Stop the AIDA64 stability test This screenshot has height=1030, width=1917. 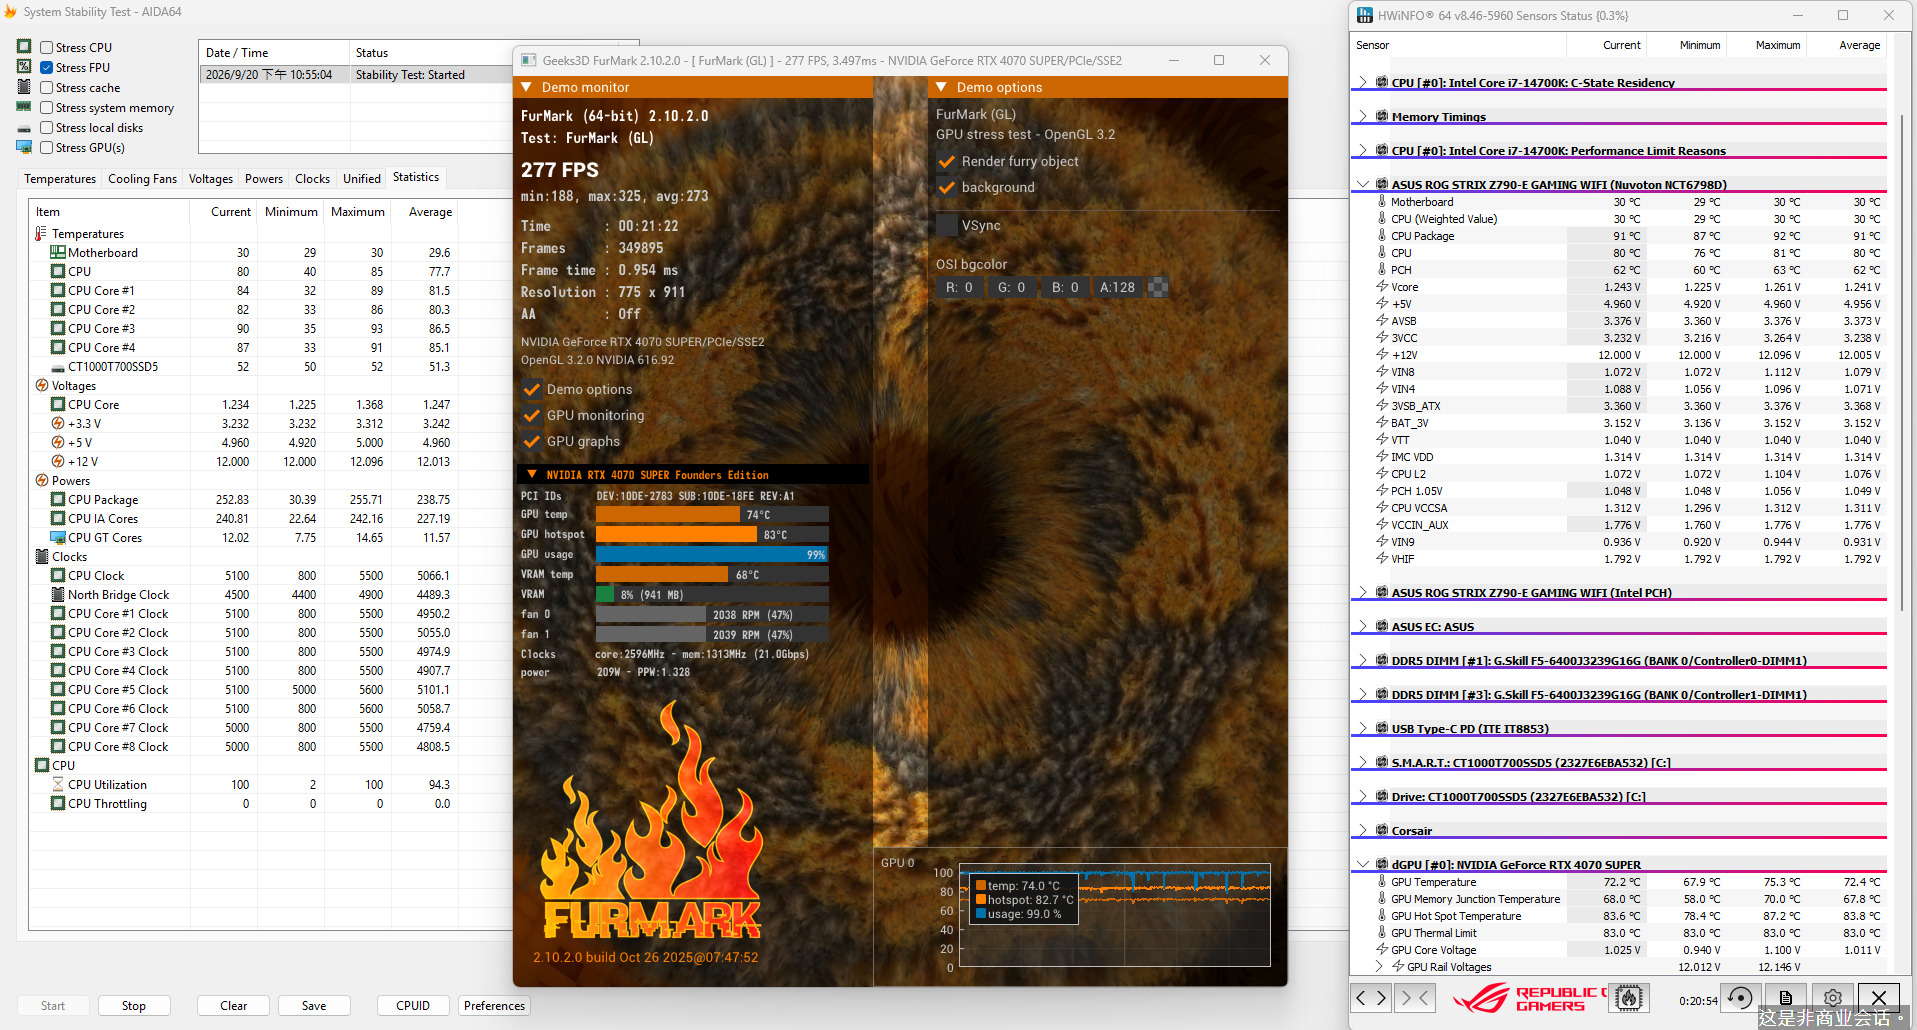[134, 1006]
